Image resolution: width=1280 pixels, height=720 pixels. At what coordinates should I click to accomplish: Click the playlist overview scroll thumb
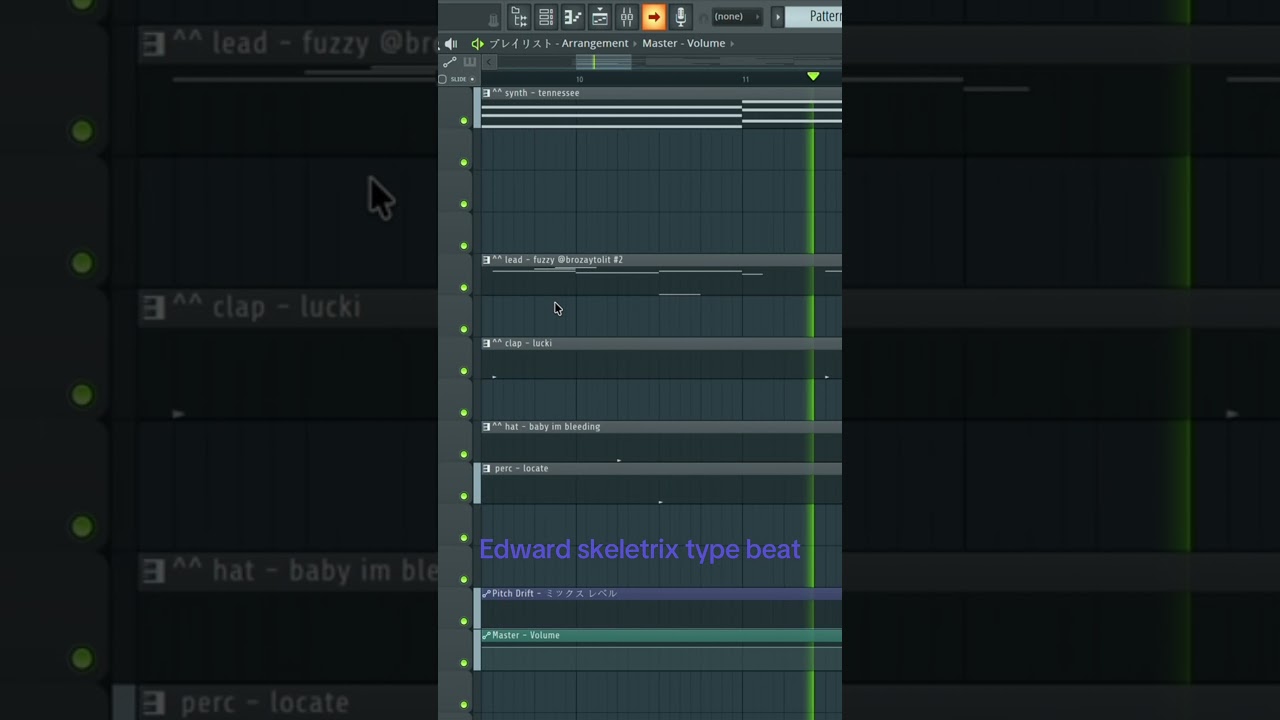tap(603, 62)
